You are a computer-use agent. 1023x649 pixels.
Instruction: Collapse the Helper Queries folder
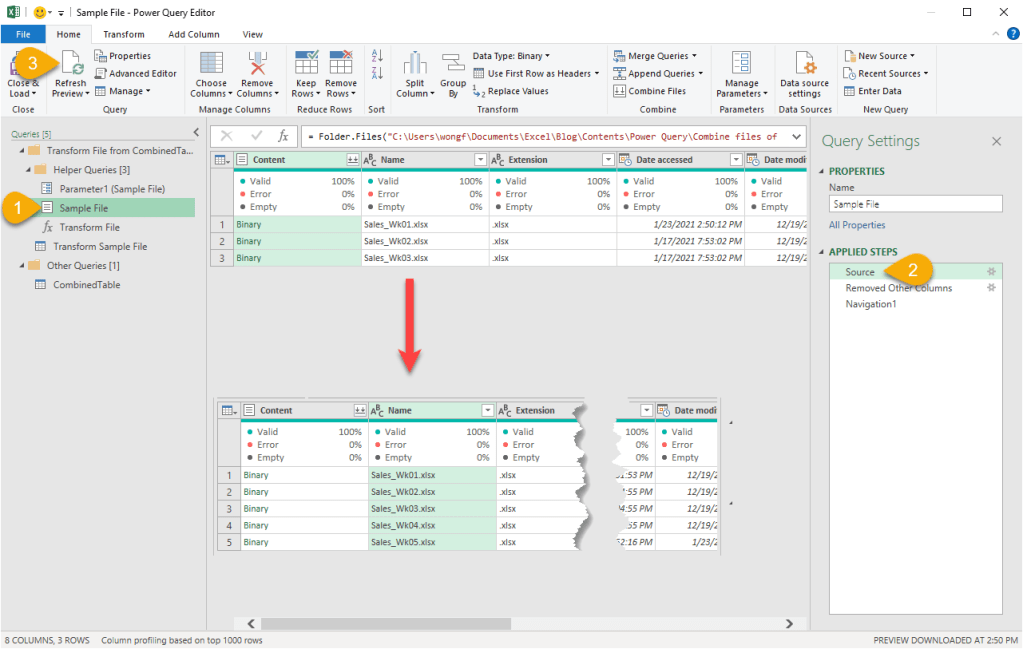pyautogui.click(x=29, y=170)
